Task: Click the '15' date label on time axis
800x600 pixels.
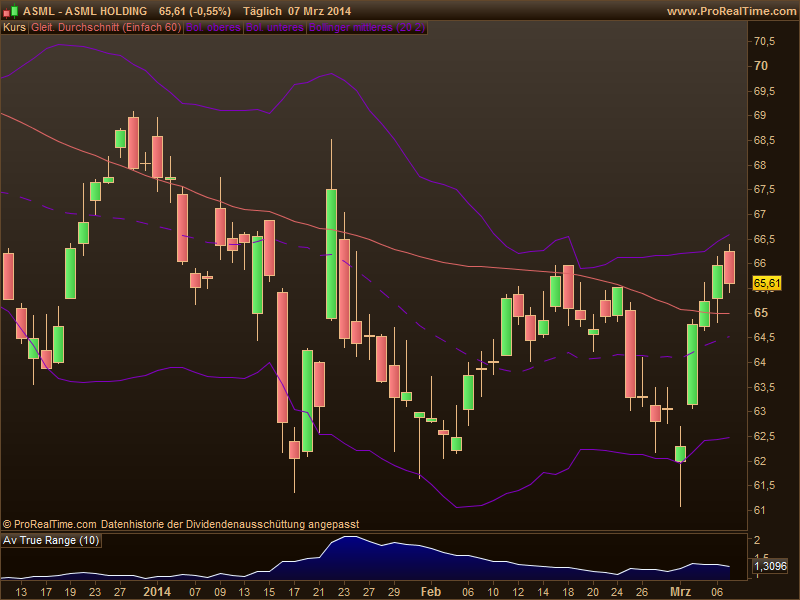Action: (269, 592)
